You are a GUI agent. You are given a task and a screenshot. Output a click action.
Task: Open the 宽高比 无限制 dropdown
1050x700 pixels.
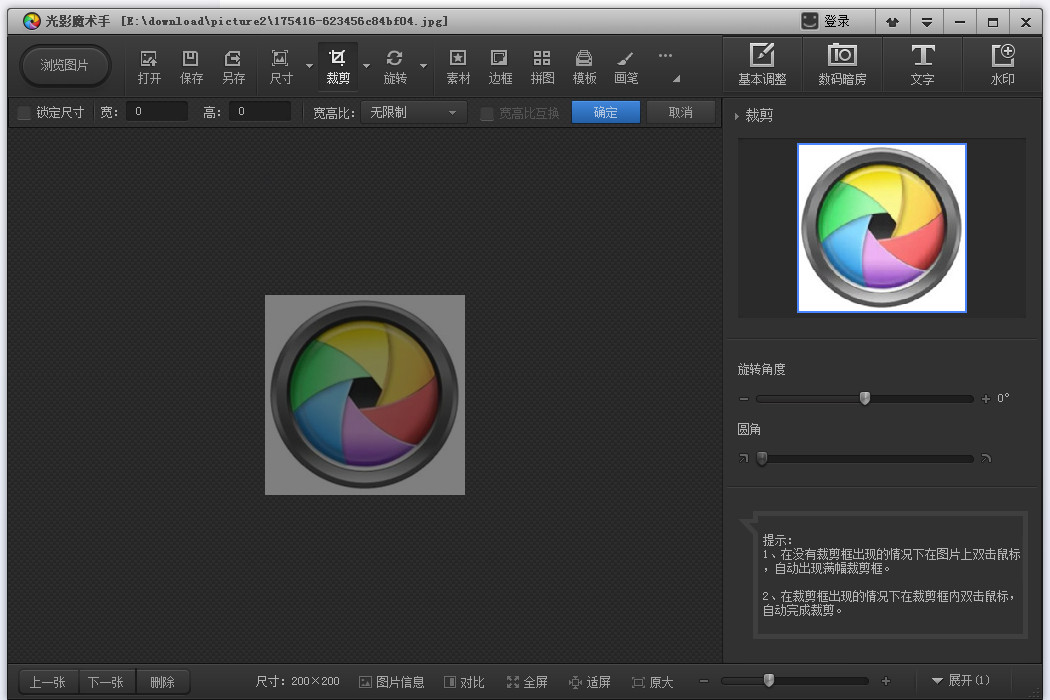[x=412, y=112]
